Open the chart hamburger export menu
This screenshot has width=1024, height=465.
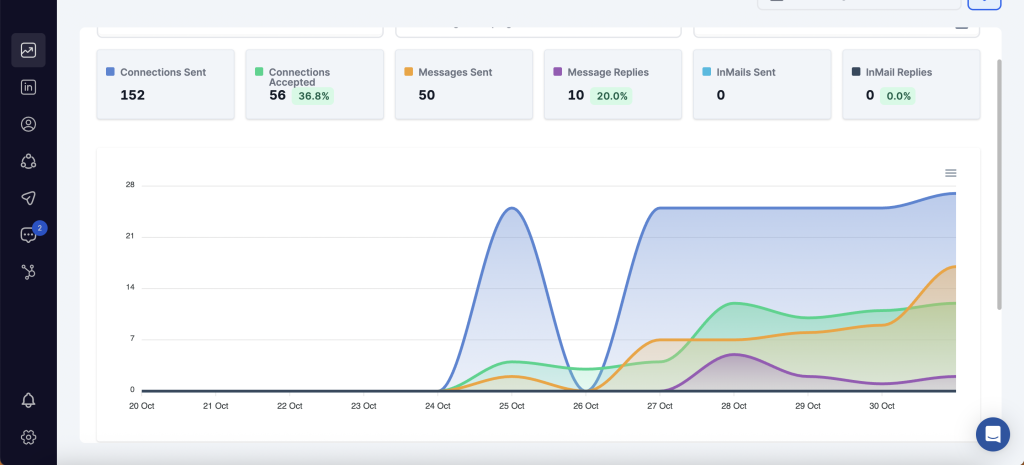(950, 173)
